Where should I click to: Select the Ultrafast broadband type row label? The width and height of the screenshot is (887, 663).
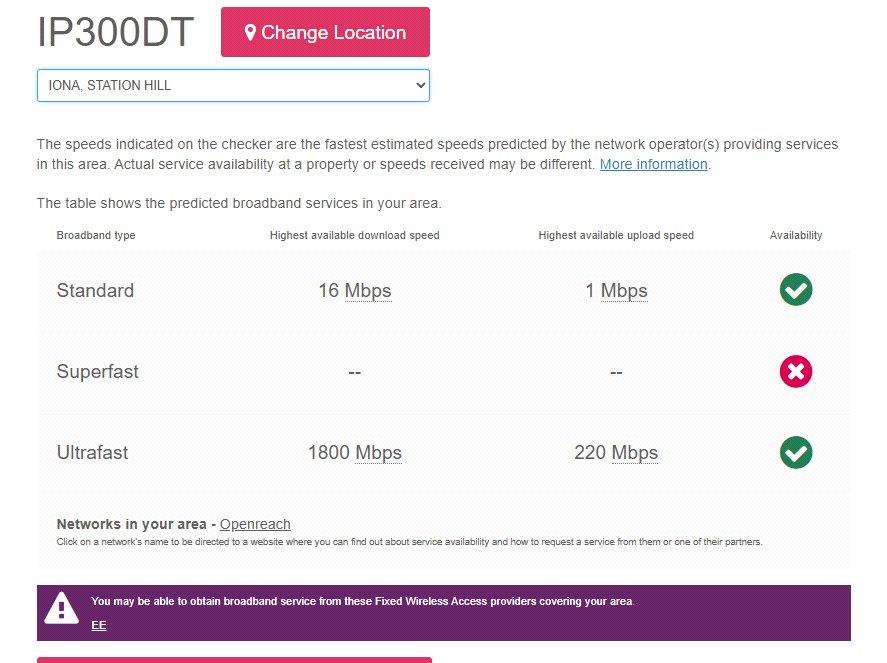point(92,453)
